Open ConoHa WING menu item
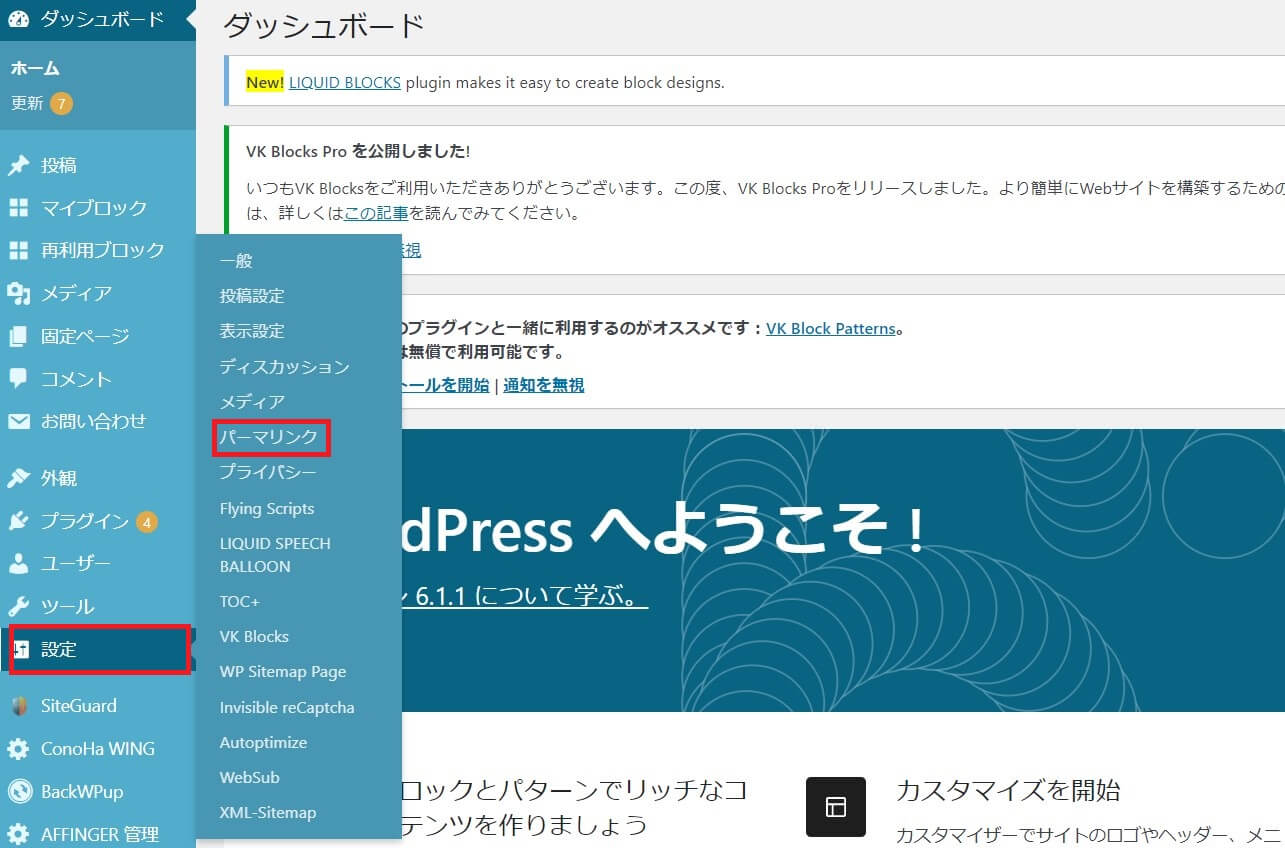The height and width of the screenshot is (848, 1285). coord(98,749)
